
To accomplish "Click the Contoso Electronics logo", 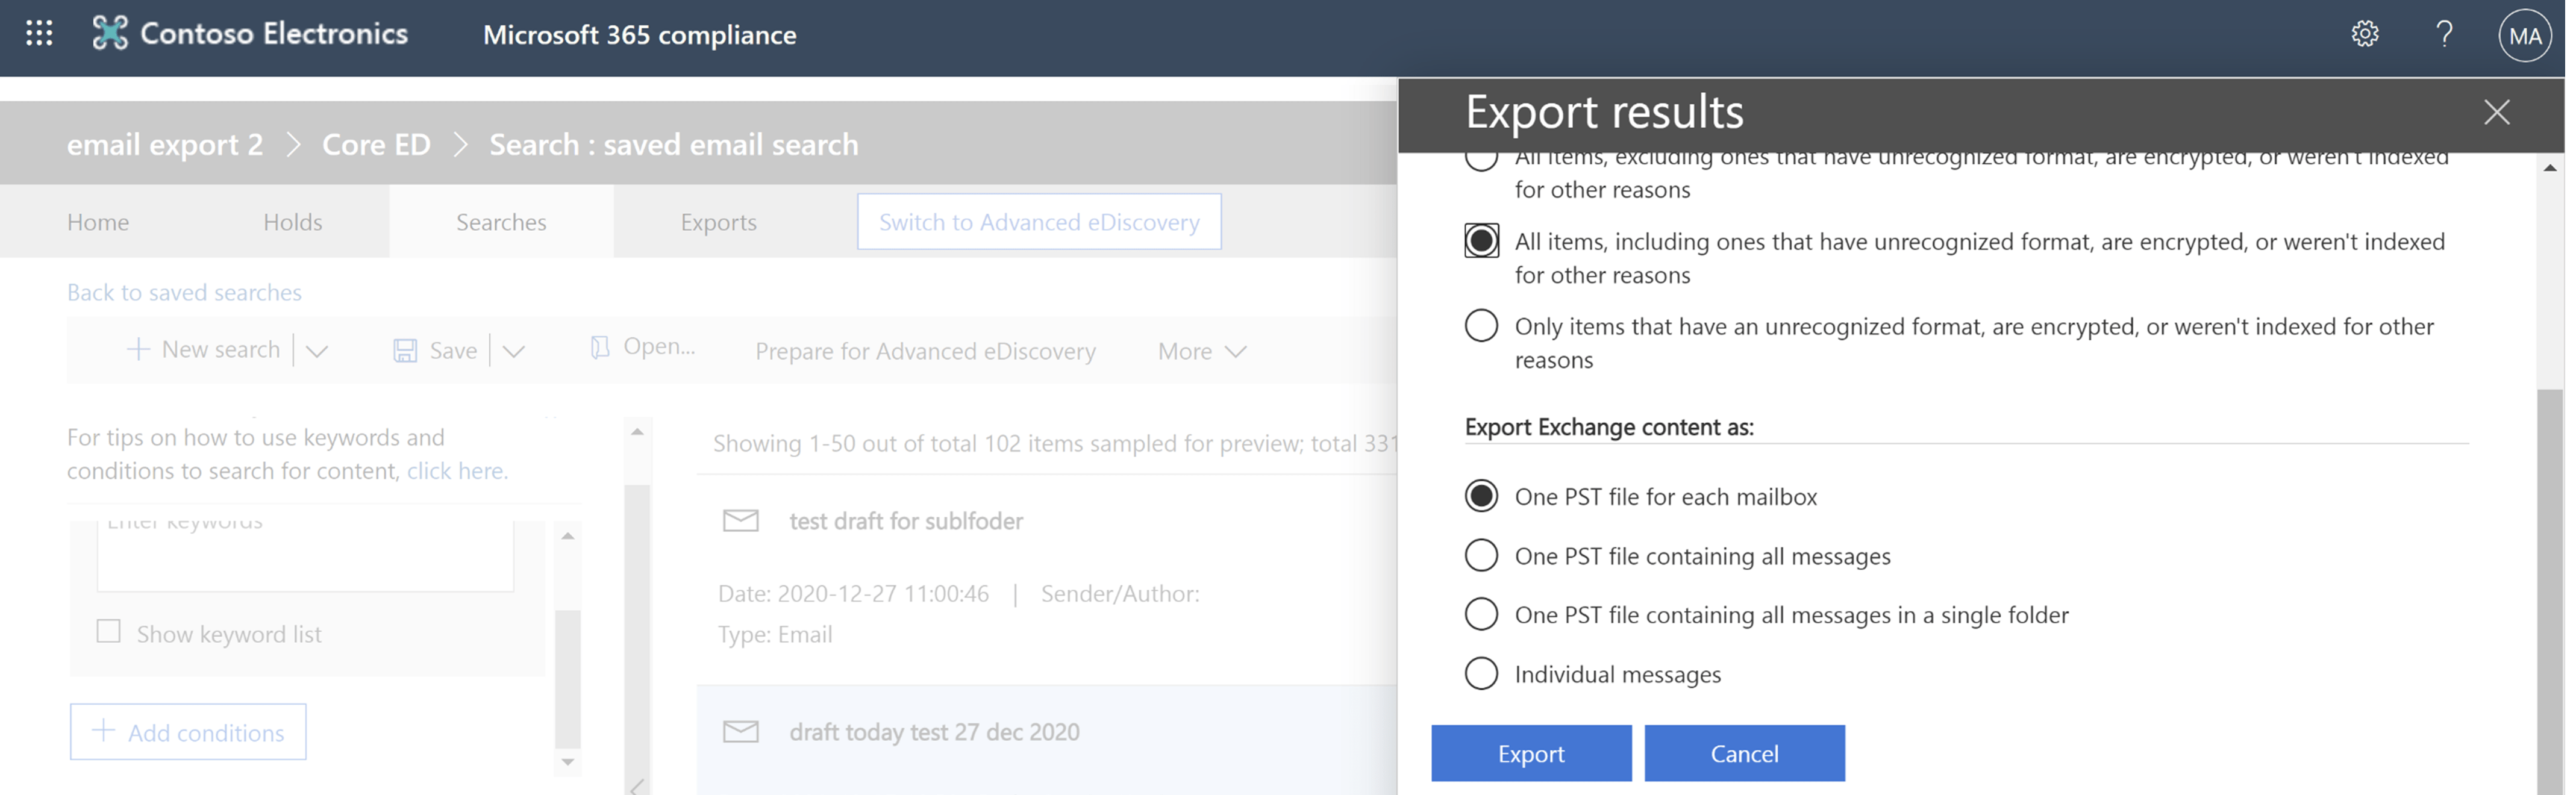I will [113, 33].
